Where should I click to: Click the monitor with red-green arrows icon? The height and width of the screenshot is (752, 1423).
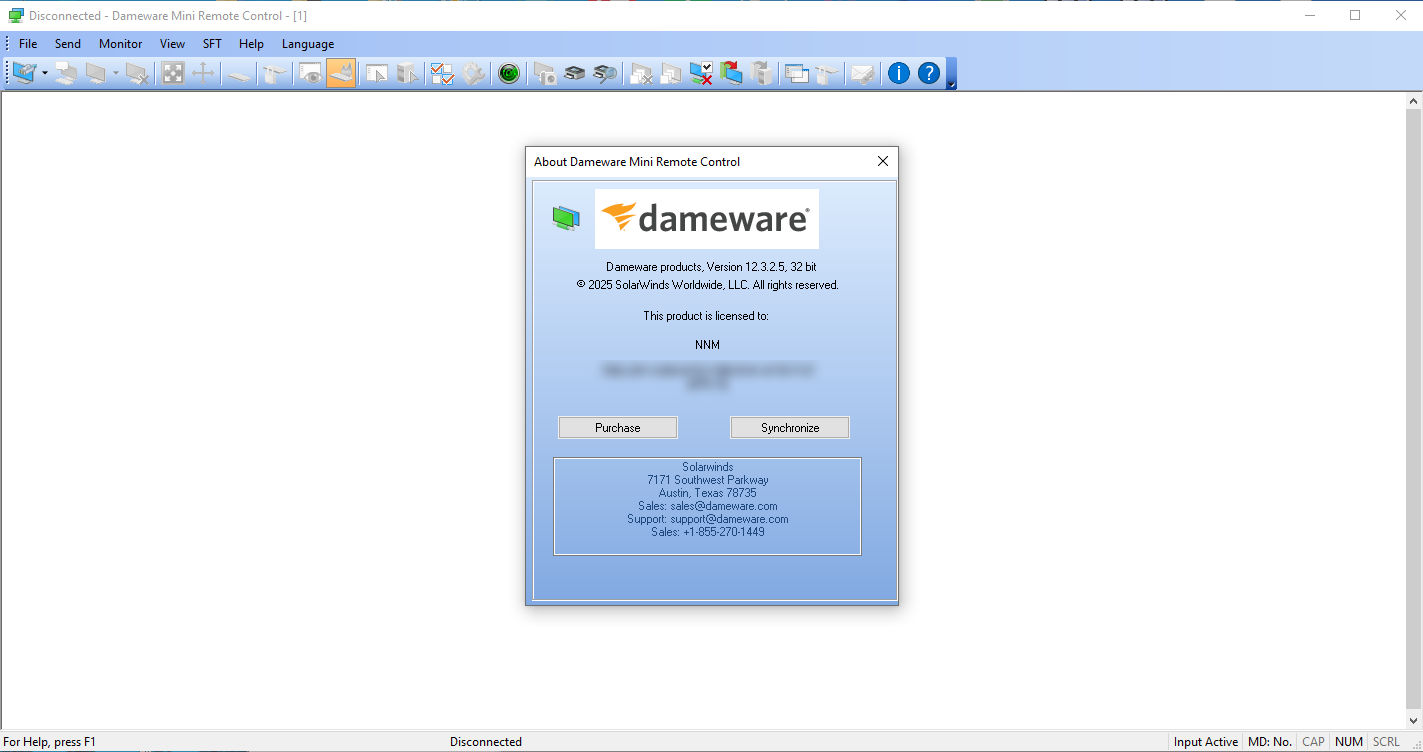(731, 73)
